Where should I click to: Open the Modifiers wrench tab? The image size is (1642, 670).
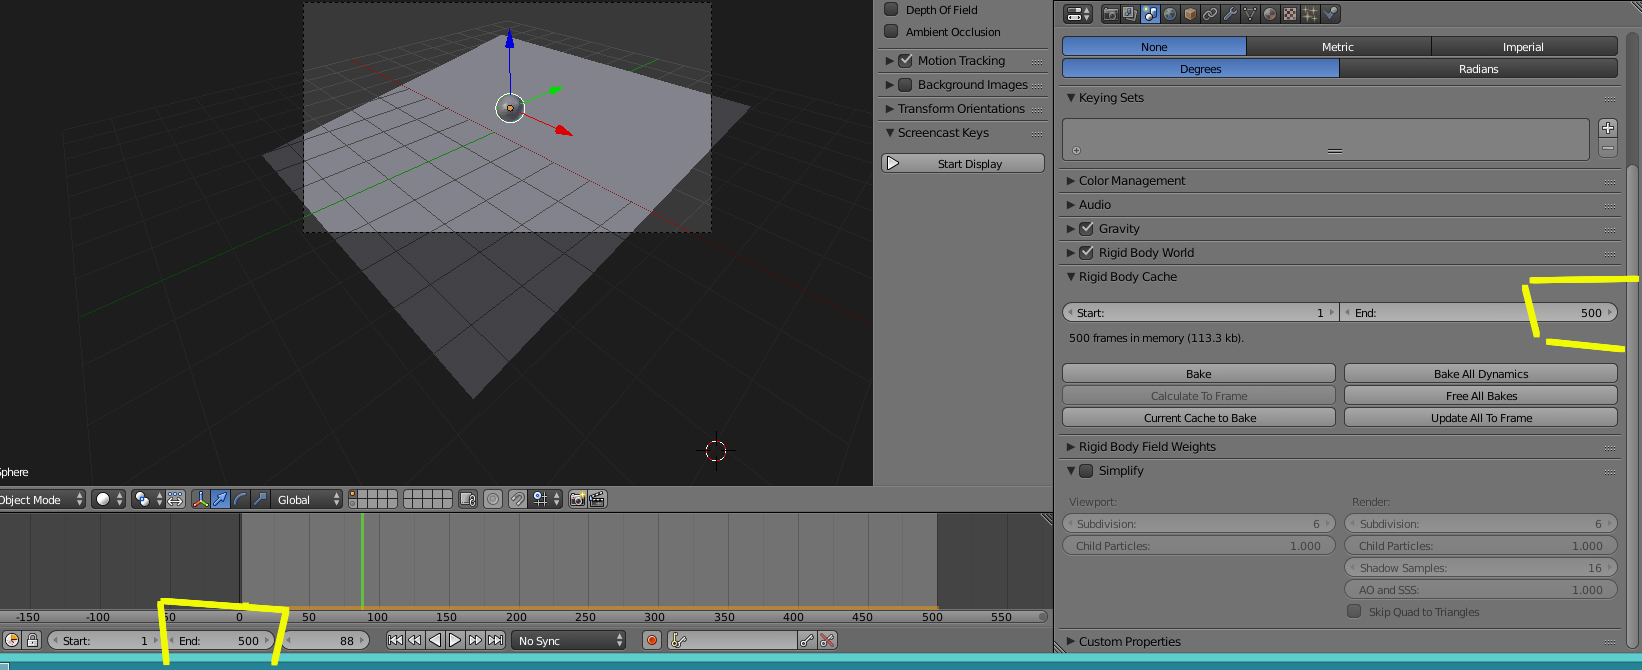coord(1230,14)
